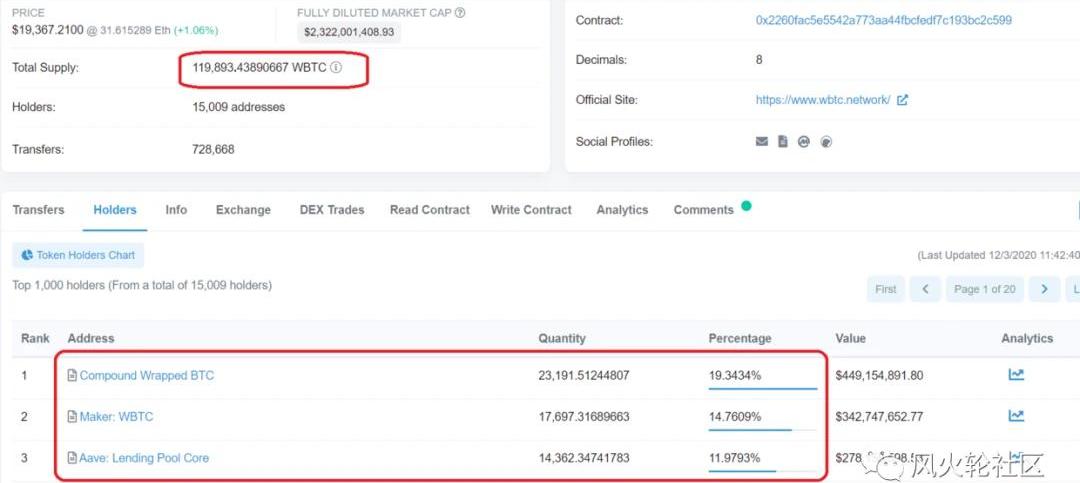Click the total supply value 119,893.43890667 WBTC
1080x483 pixels.
[x=260, y=68]
